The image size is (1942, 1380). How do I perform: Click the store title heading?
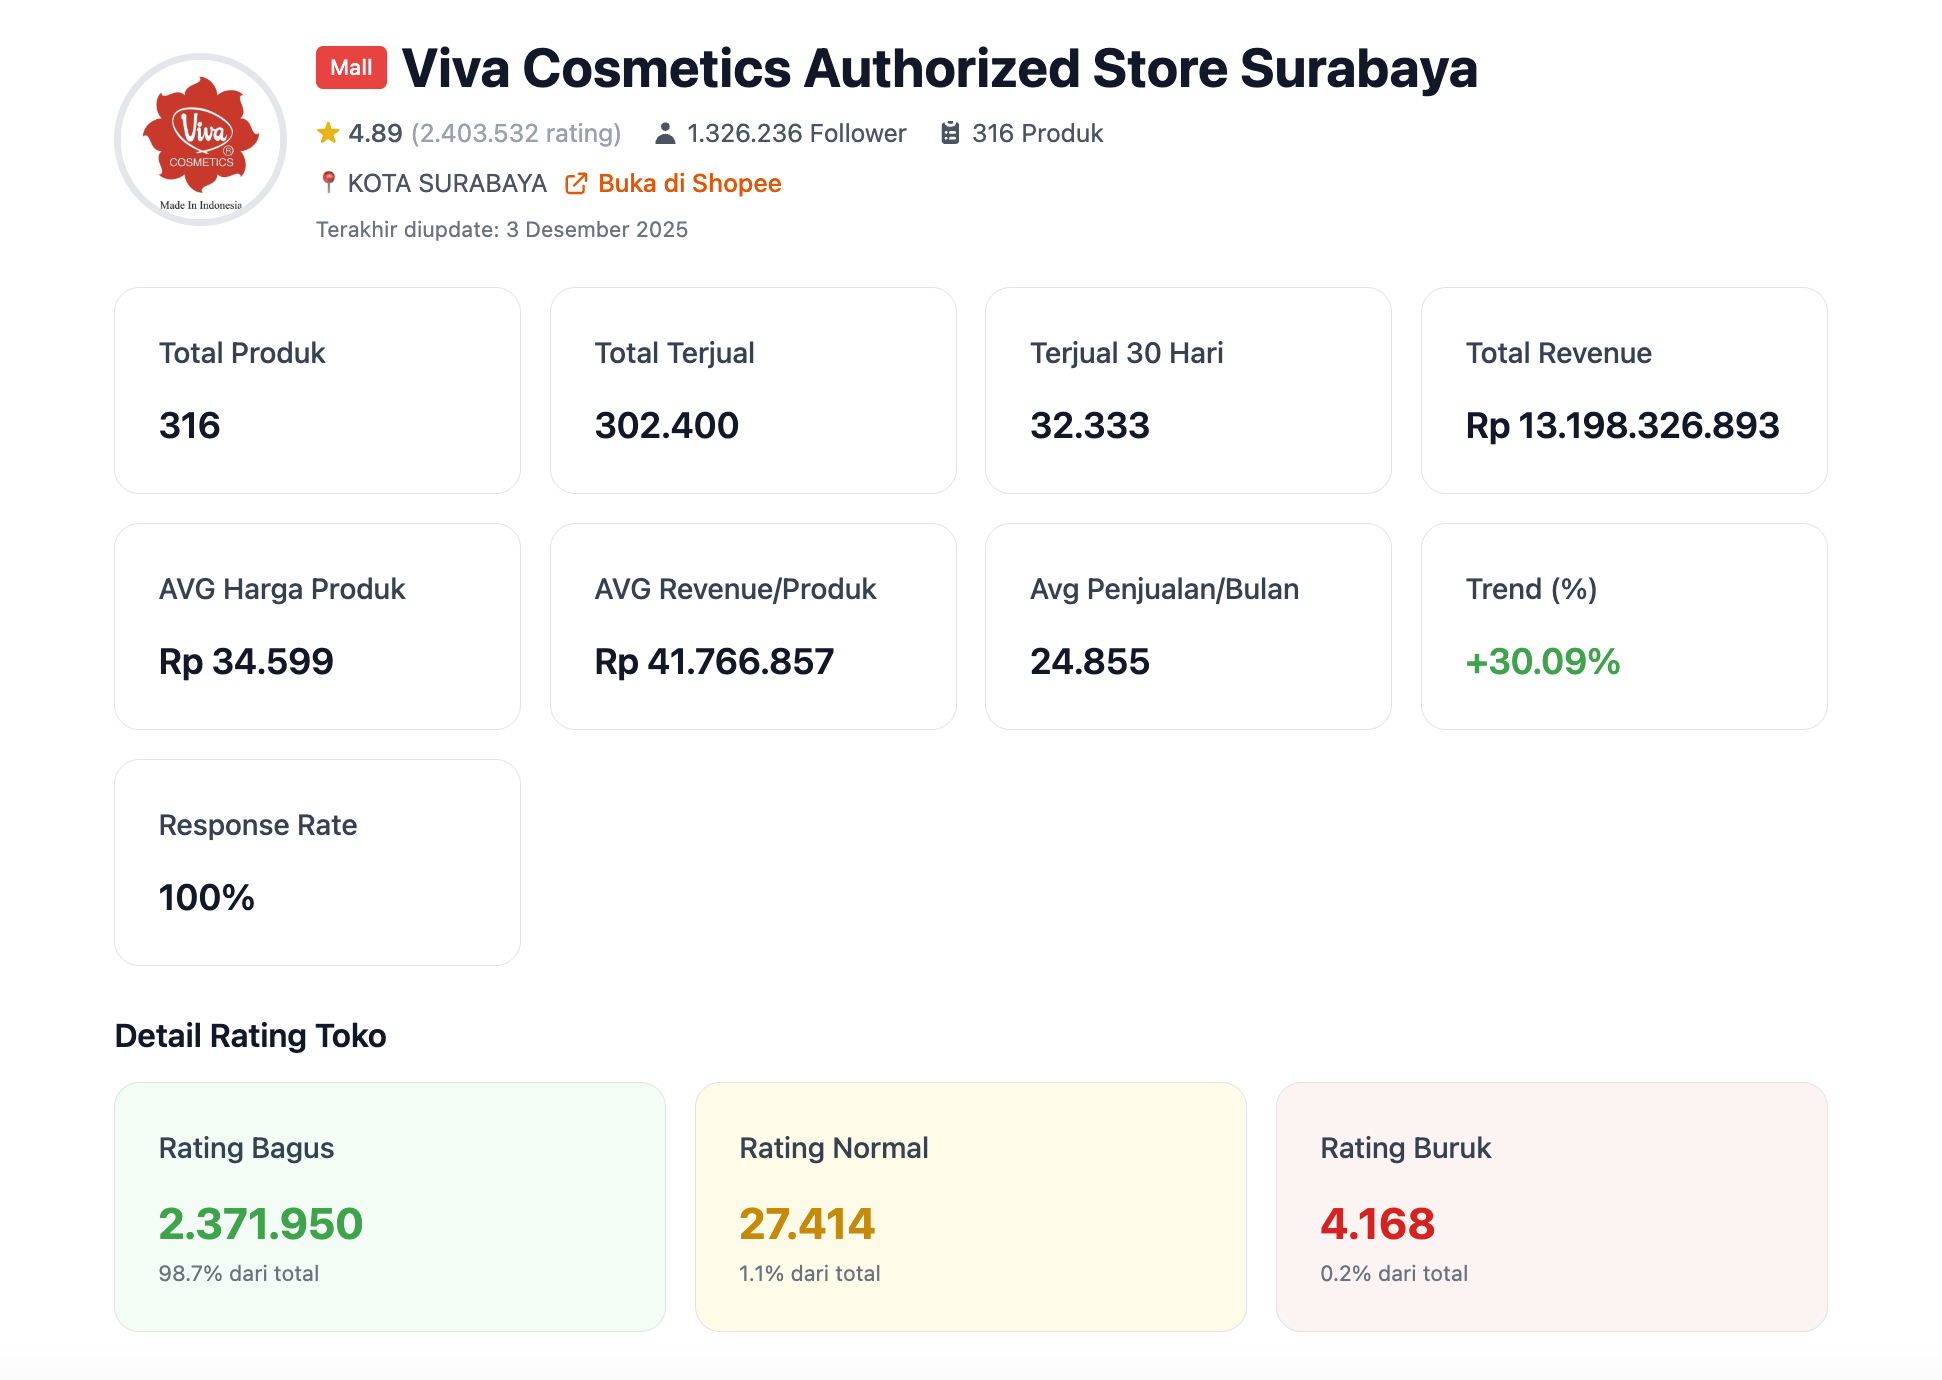coord(939,68)
